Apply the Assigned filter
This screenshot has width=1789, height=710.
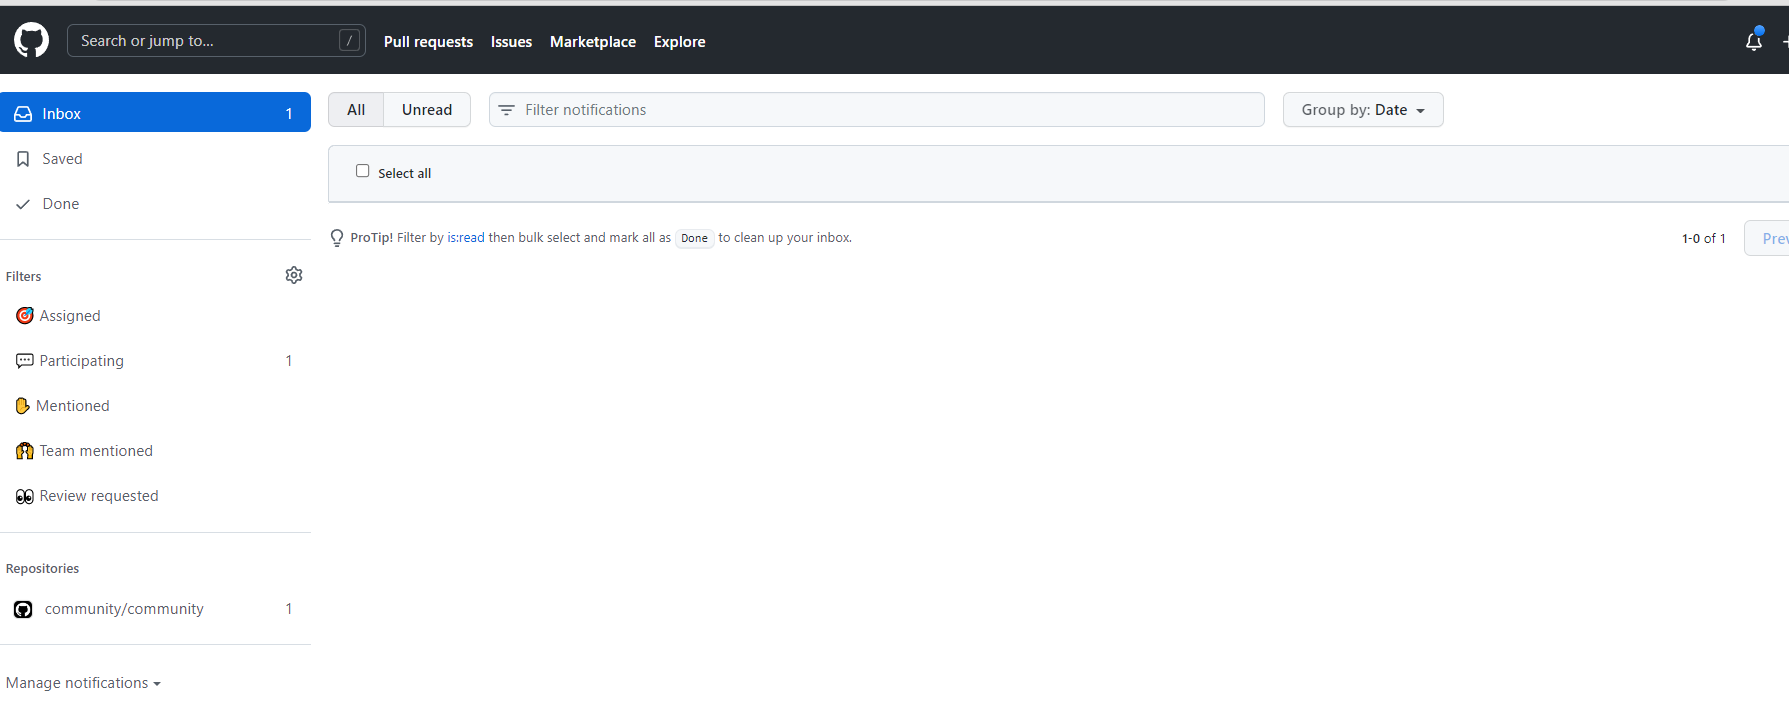point(155,316)
